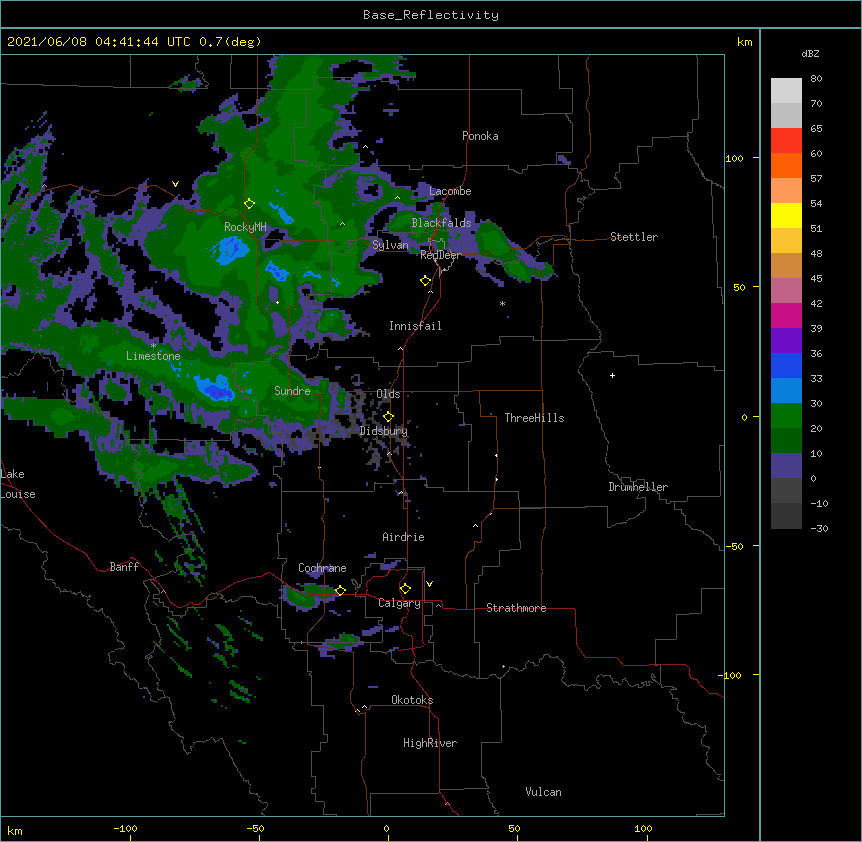Click the yellow 54 dBZ legend swatch
Screen dimensions: 862x842
click(786, 215)
